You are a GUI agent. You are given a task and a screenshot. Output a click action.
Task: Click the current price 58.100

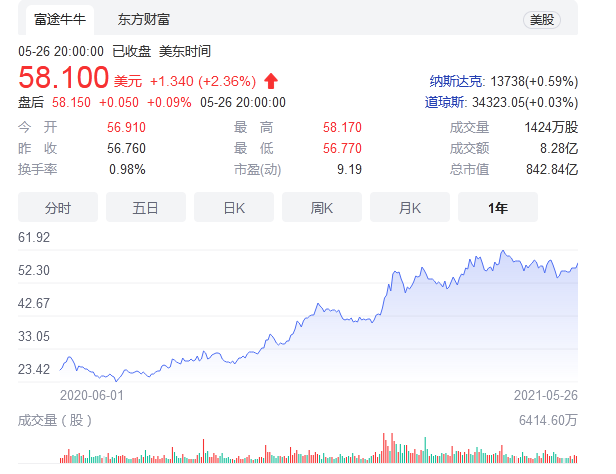point(64,77)
